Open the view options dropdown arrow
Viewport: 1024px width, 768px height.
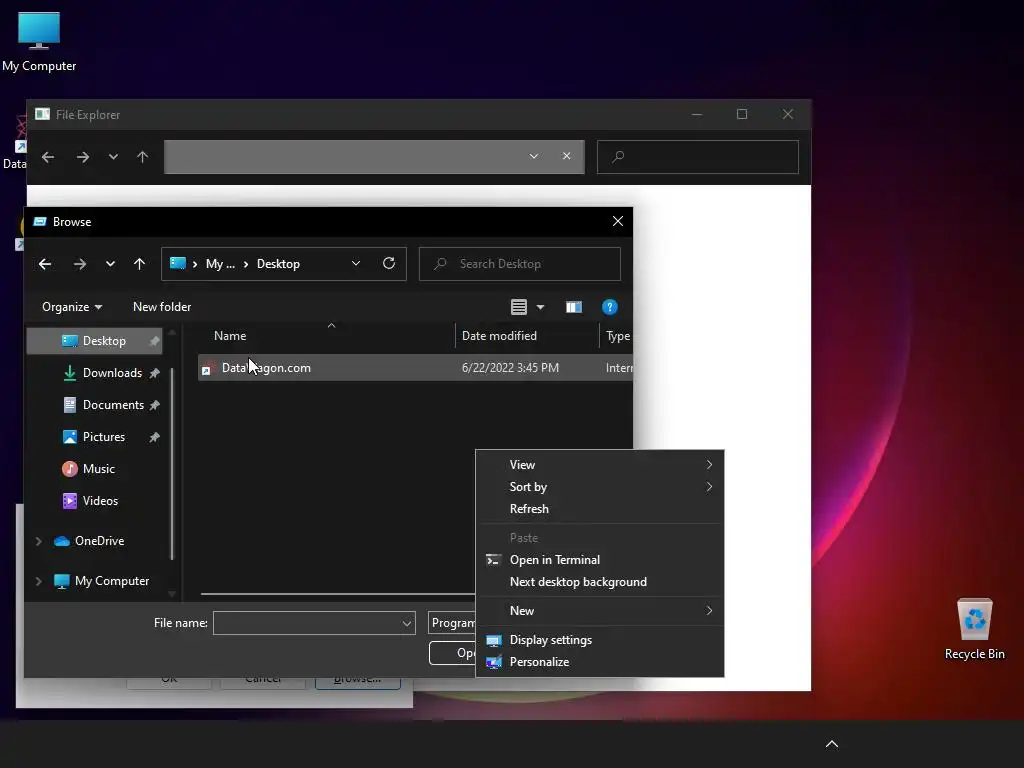tap(540, 307)
